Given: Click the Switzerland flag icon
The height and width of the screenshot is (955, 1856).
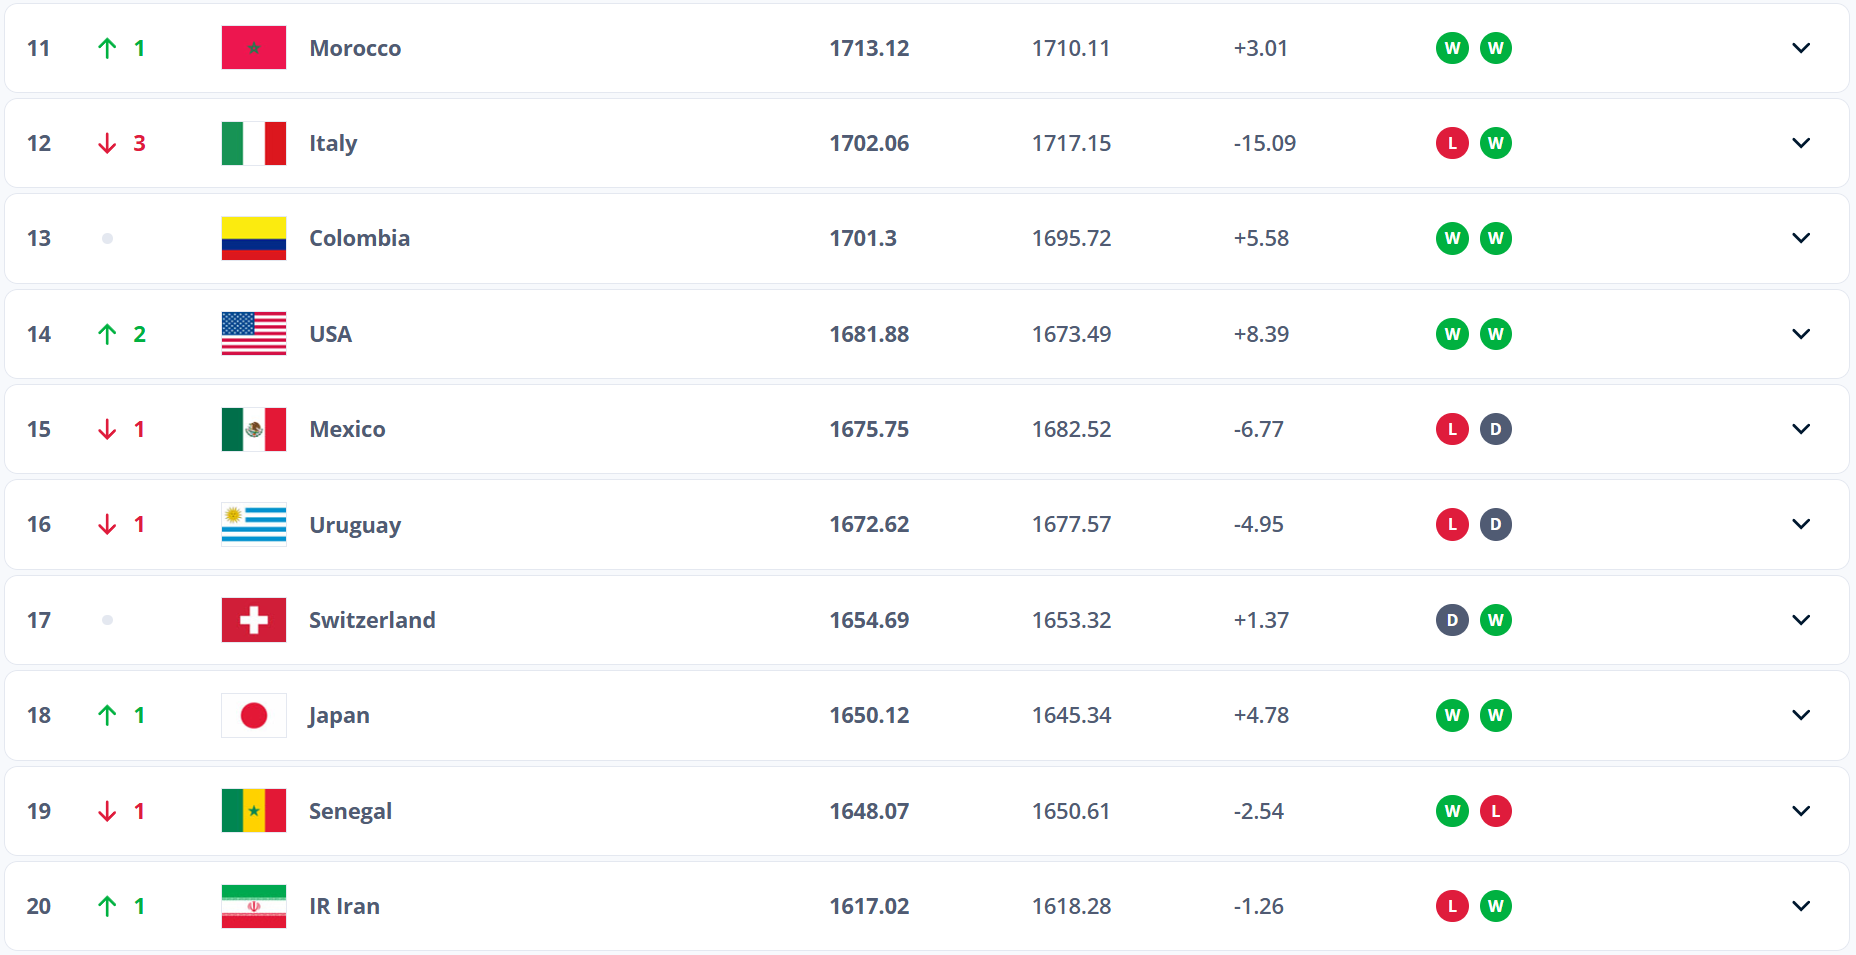Looking at the screenshot, I should click(x=253, y=620).
